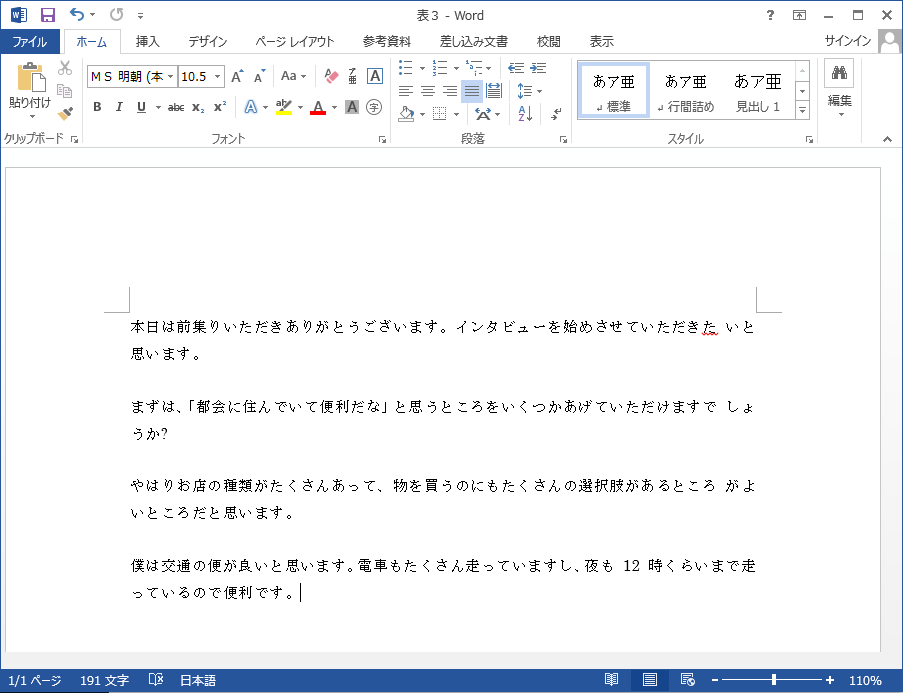Click the Cut scissors icon
Viewport: 903px width, 693px height.
(66, 68)
